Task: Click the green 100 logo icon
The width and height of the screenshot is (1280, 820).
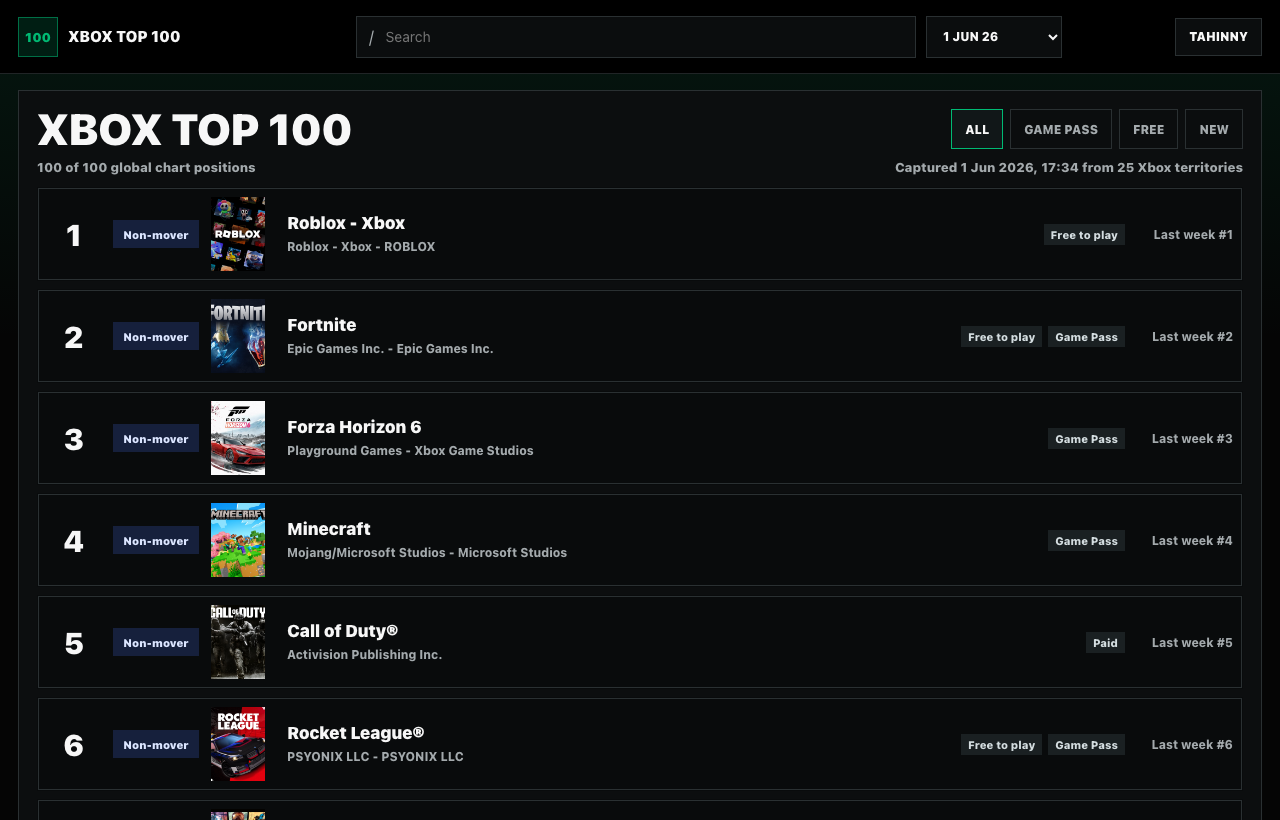Action: pyautogui.click(x=38, y=37)
